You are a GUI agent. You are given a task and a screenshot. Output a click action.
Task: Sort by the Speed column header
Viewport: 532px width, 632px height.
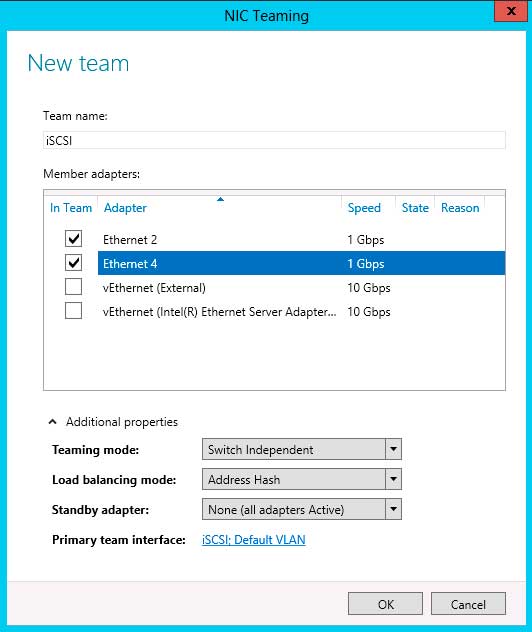coord(364,208)
